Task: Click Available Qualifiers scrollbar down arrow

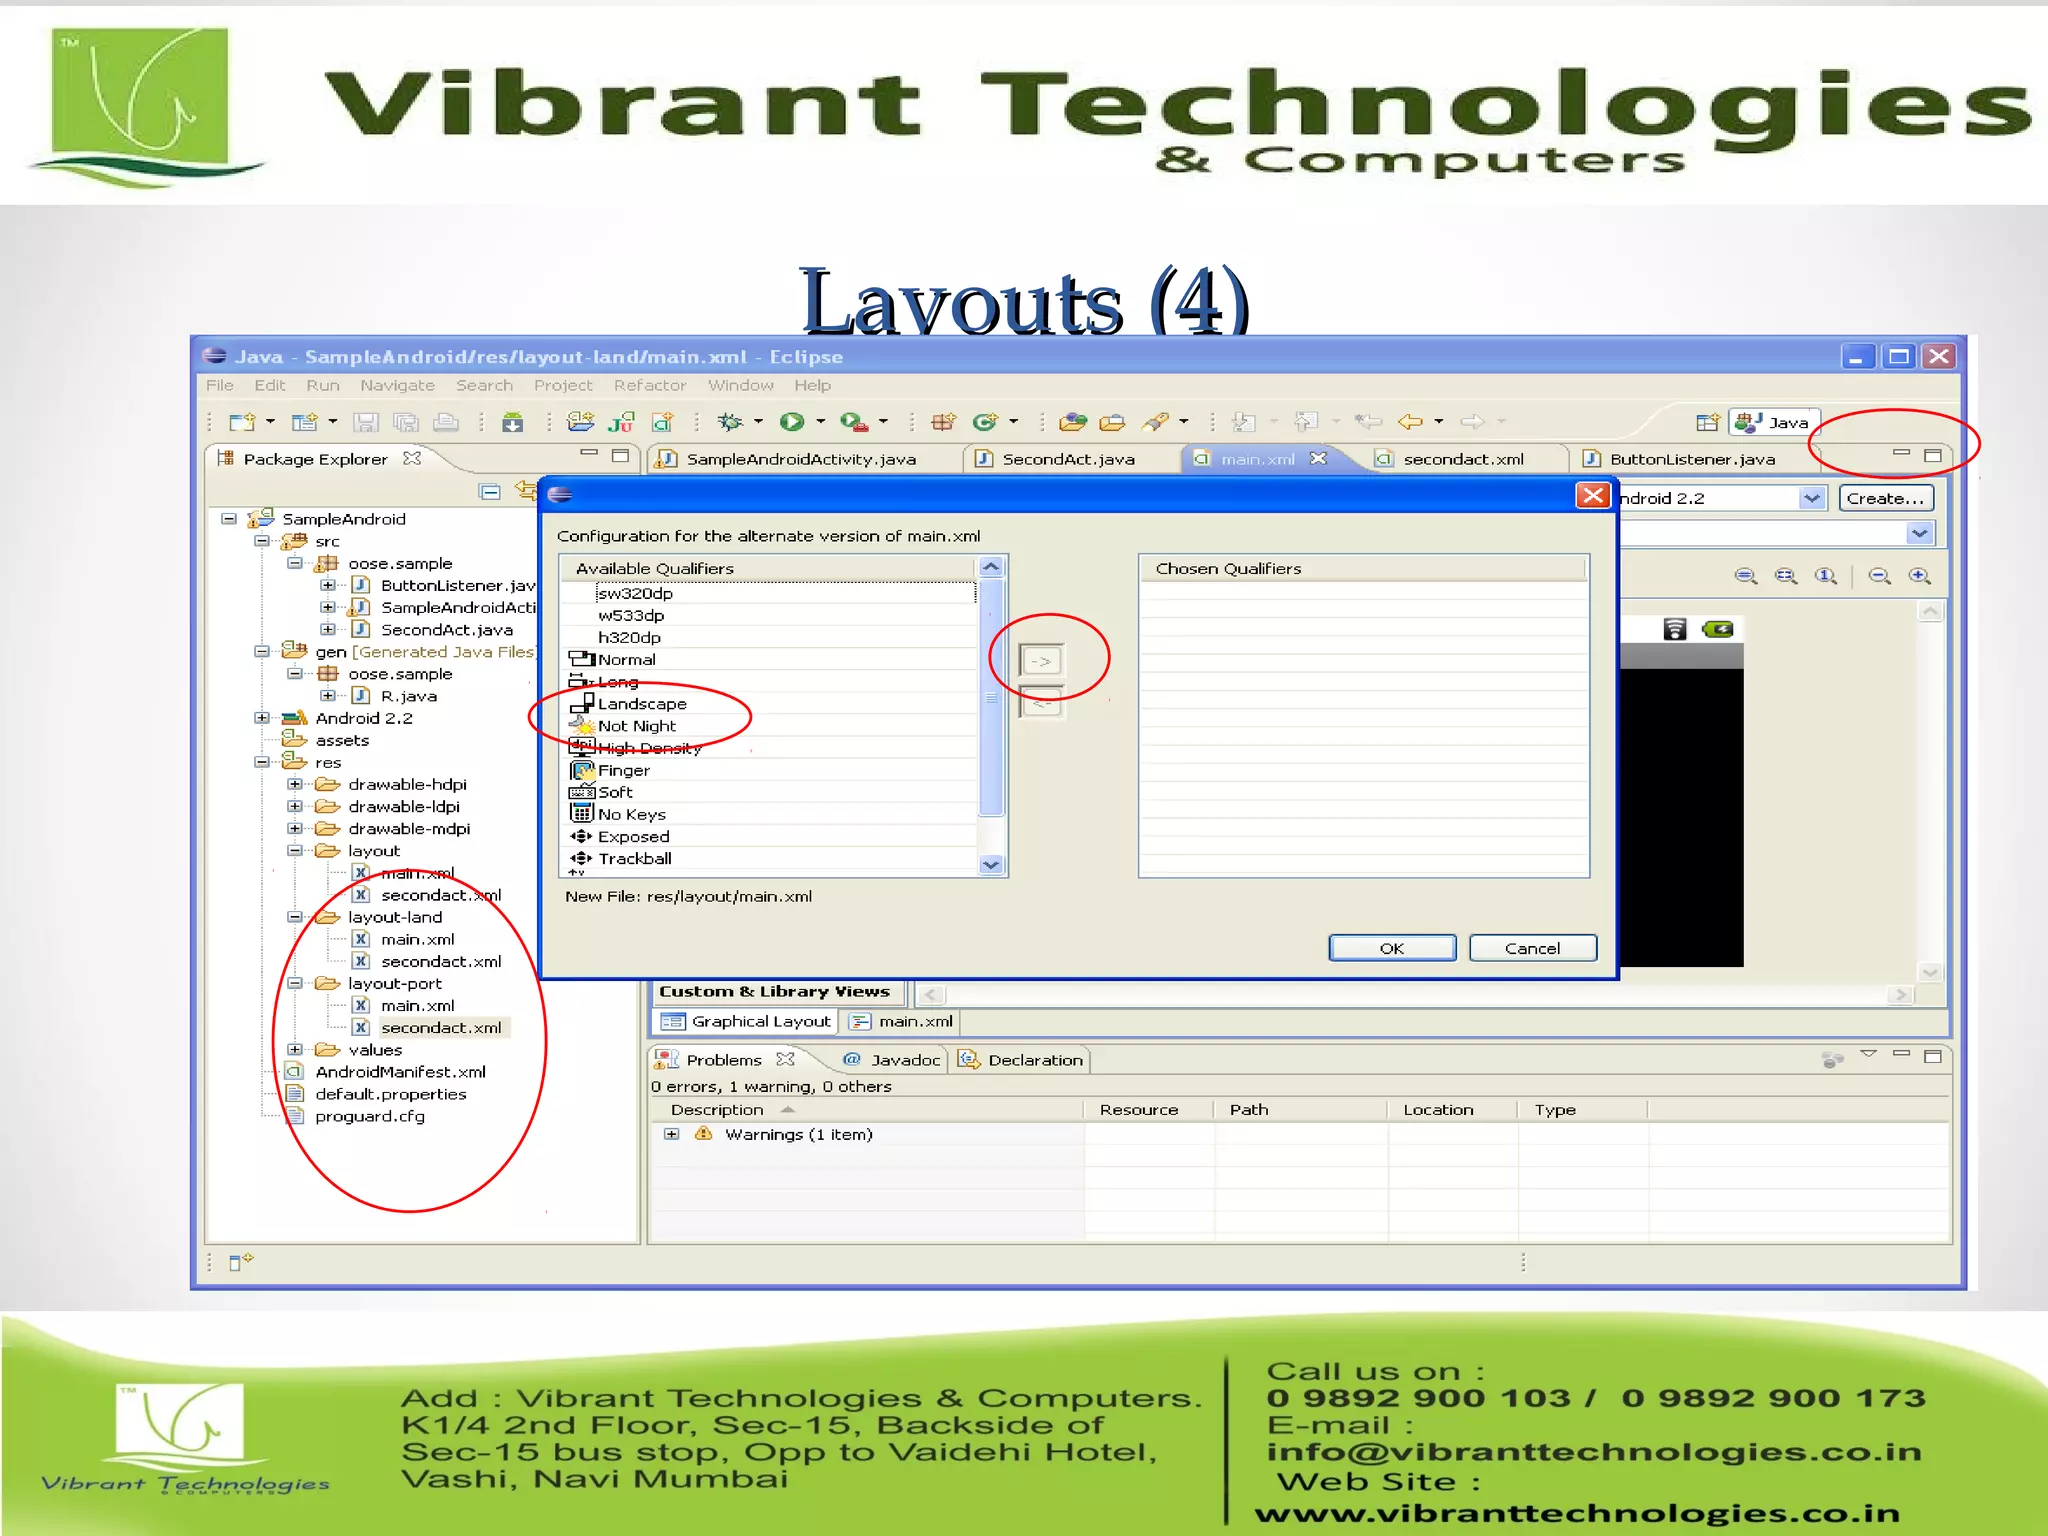Action: (x=991, y=865)
